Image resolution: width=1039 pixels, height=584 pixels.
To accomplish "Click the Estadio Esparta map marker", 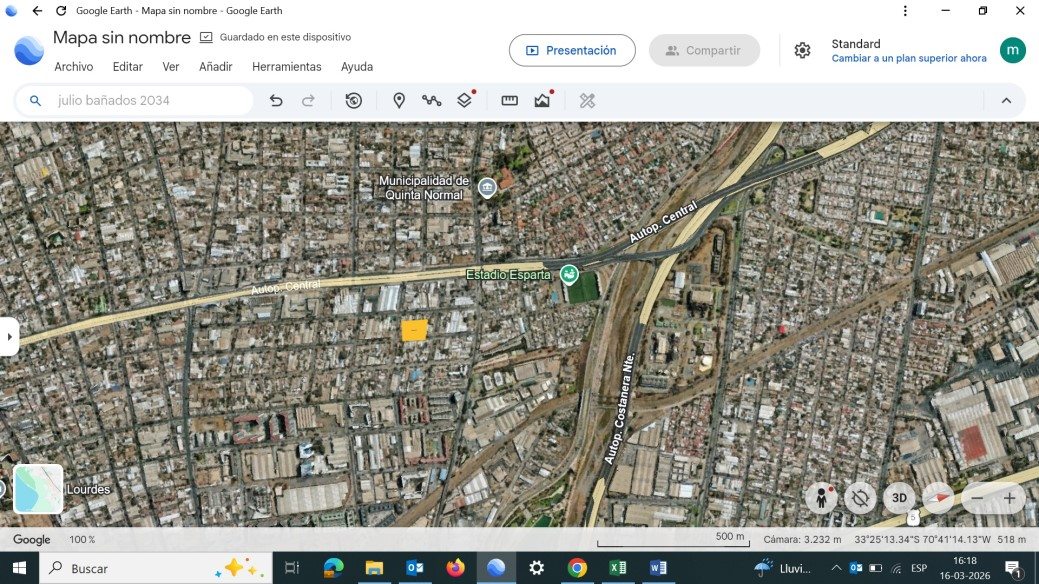I will point(569,274).
